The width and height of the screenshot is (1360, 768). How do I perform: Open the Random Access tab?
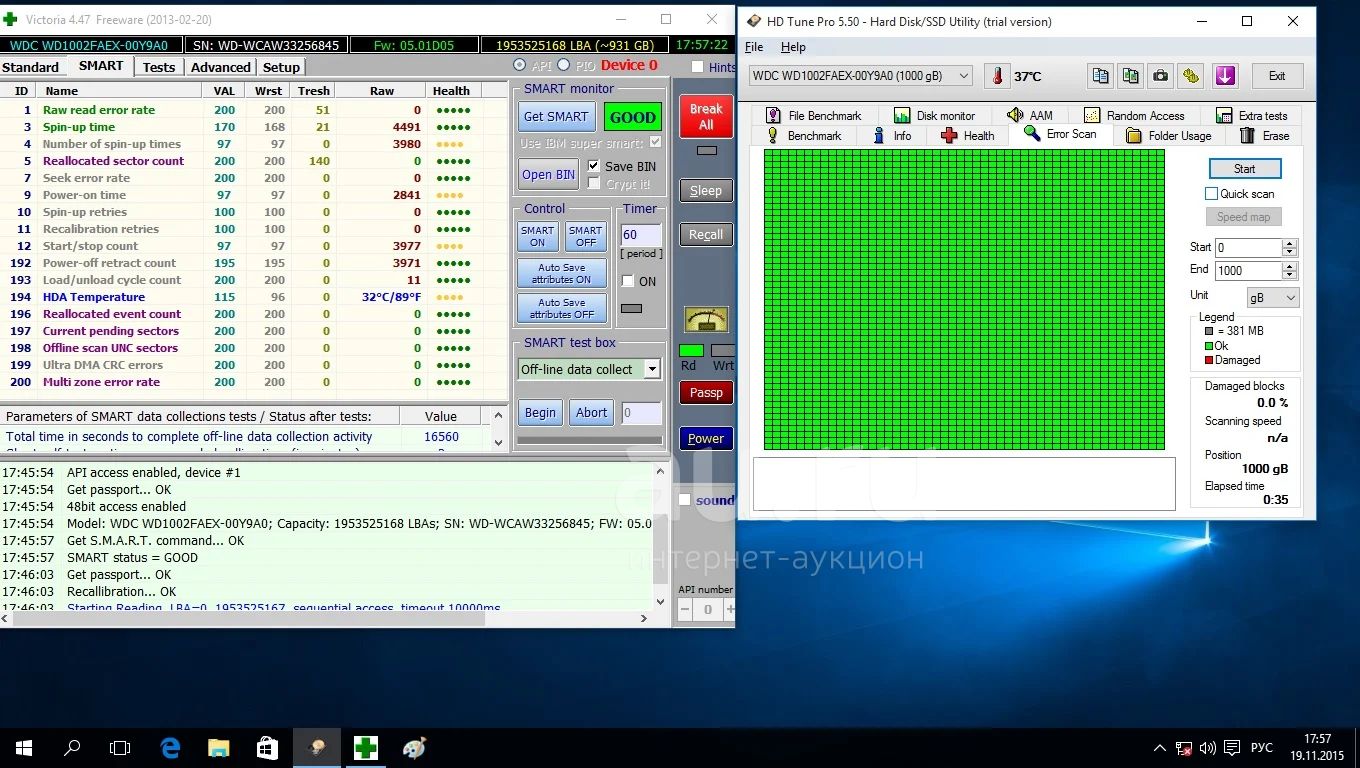1134,115
